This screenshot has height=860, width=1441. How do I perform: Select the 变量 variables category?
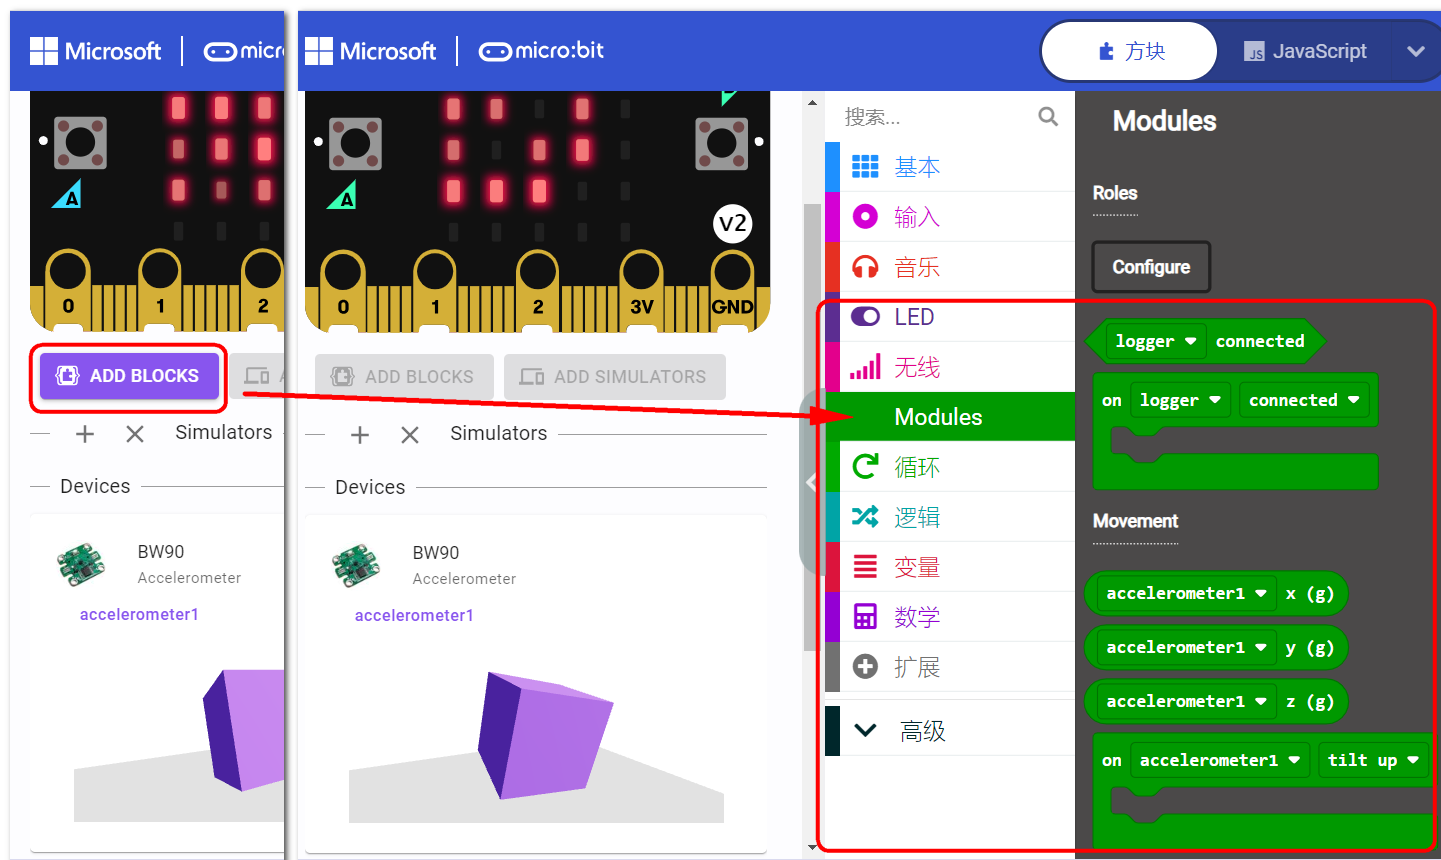click(x=916, y=567)
